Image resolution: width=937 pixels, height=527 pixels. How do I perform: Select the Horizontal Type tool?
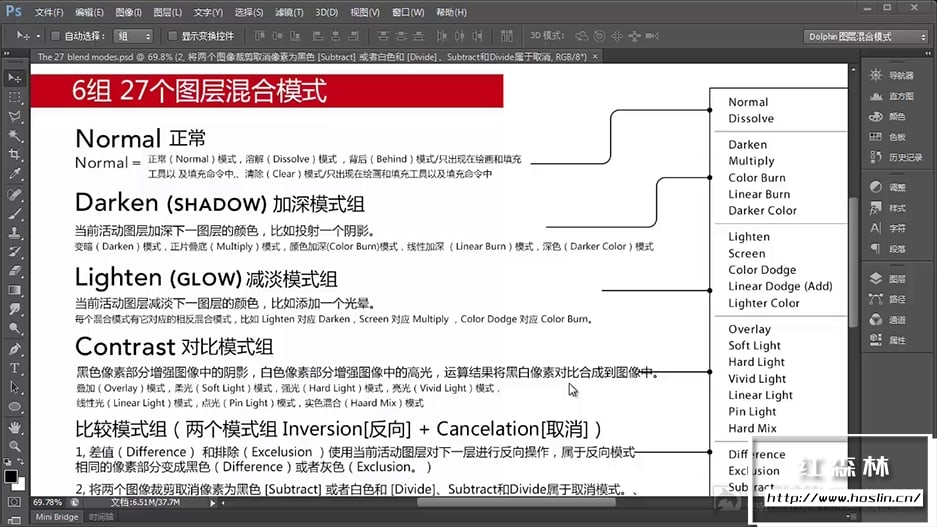tap(14, 368)
